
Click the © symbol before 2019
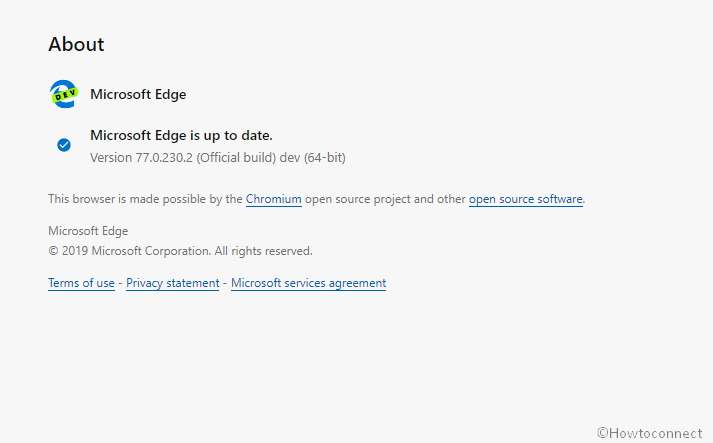[53, 251]
